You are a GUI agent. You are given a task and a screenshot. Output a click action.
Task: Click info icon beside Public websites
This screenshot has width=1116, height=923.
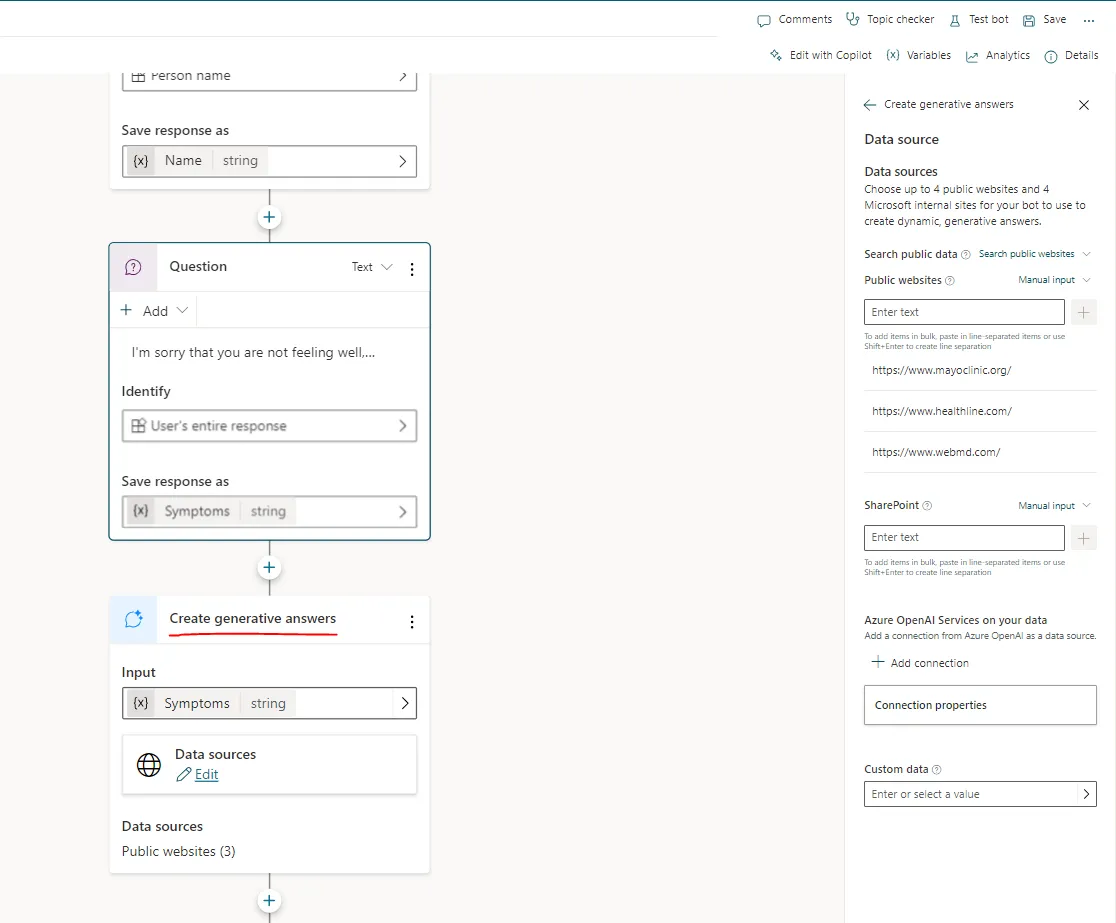coord(949,280)
